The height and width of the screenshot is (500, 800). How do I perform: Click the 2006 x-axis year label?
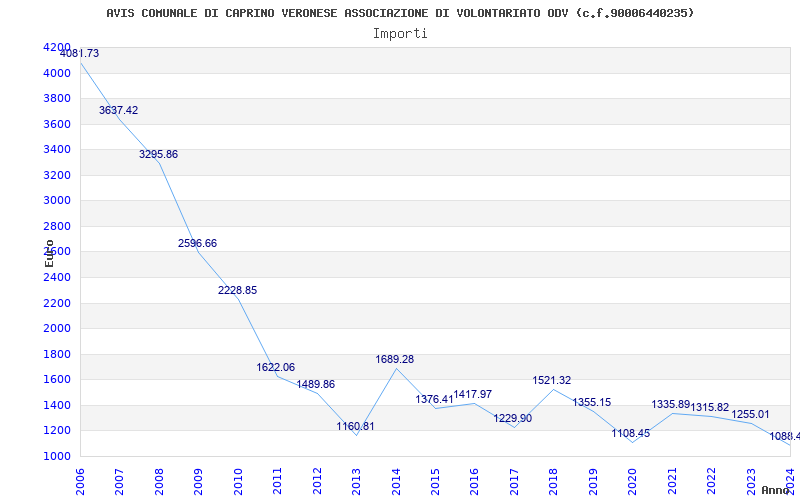[80, 482]
